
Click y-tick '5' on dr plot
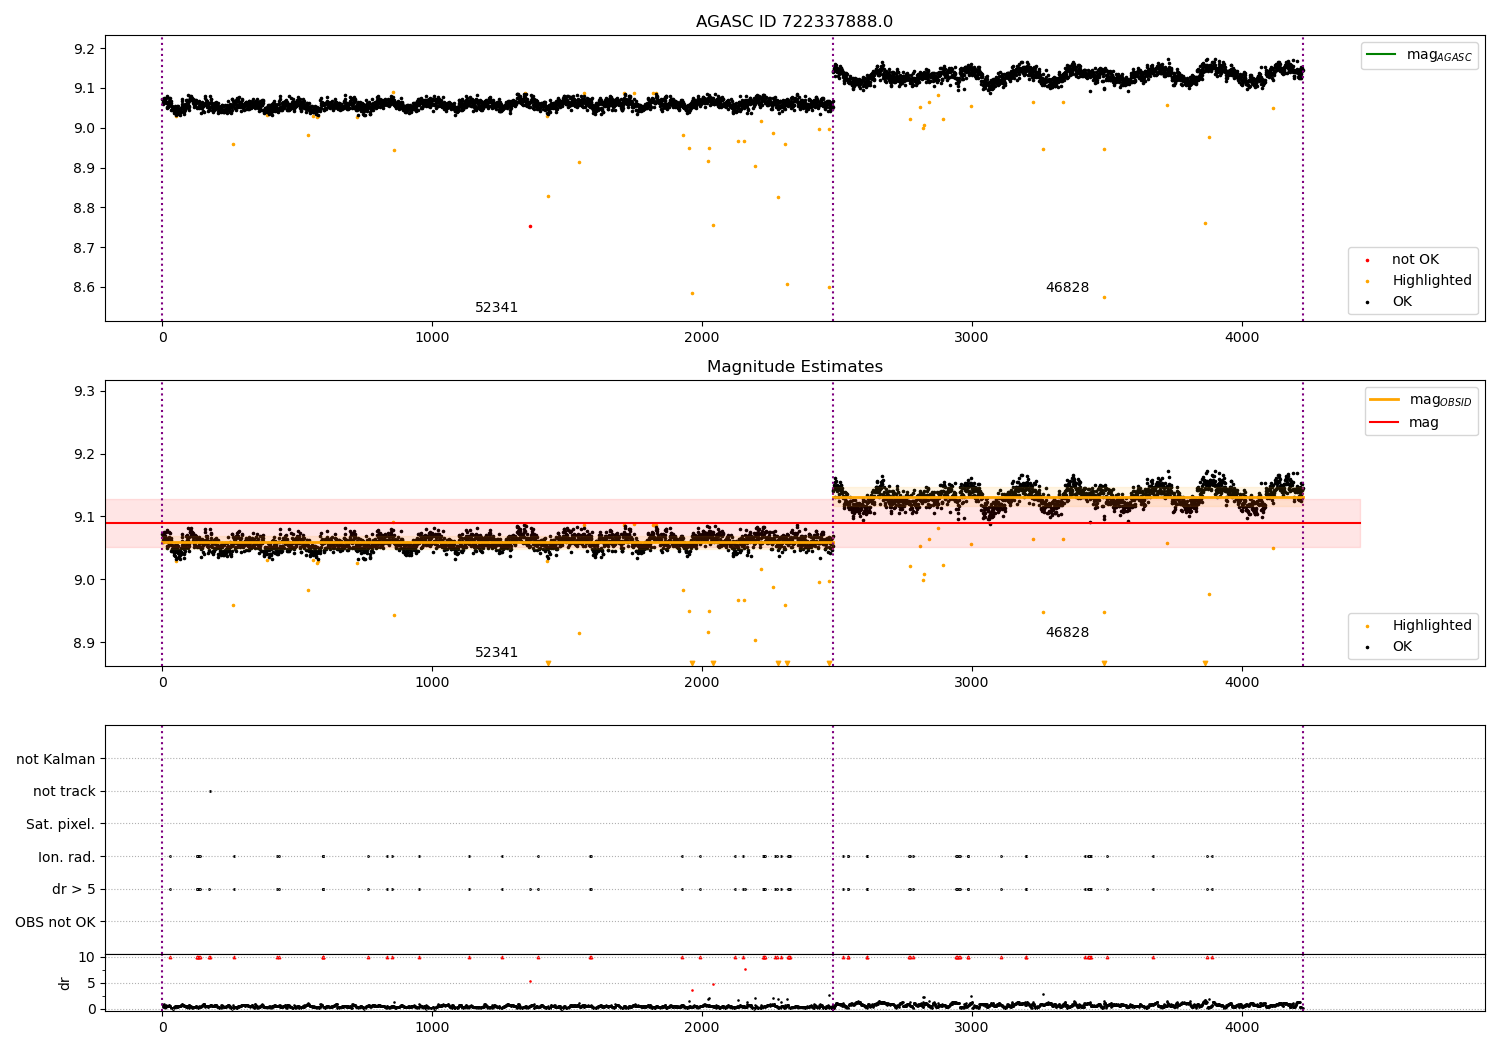point(91,983)
